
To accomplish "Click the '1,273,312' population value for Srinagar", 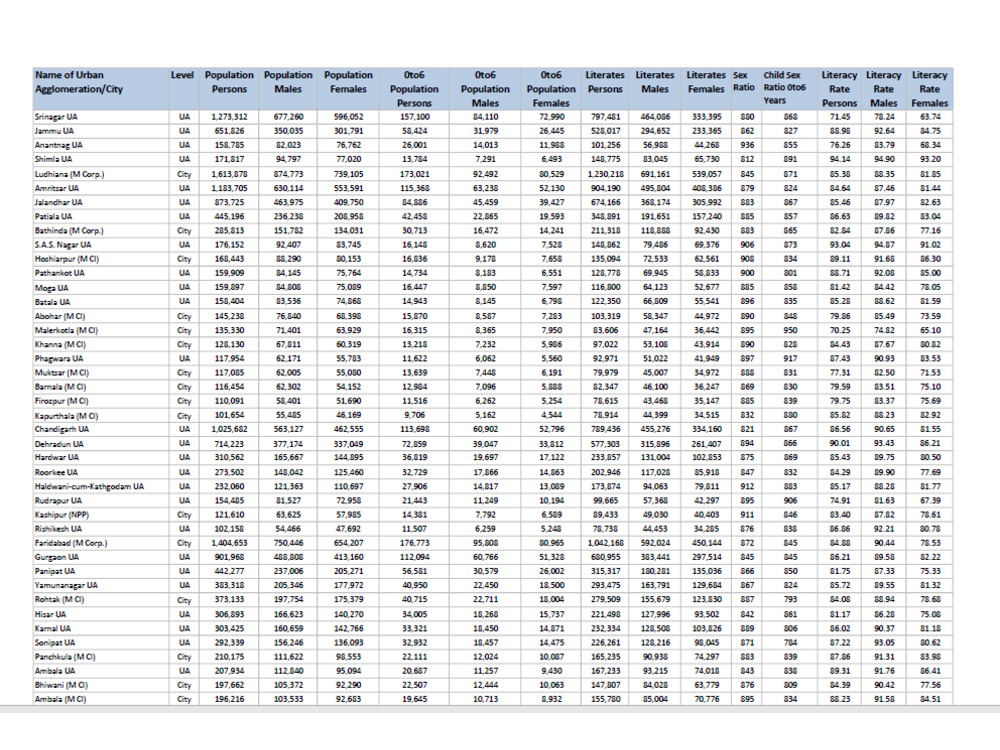I will pyautogui.click(x=229, y=117).
